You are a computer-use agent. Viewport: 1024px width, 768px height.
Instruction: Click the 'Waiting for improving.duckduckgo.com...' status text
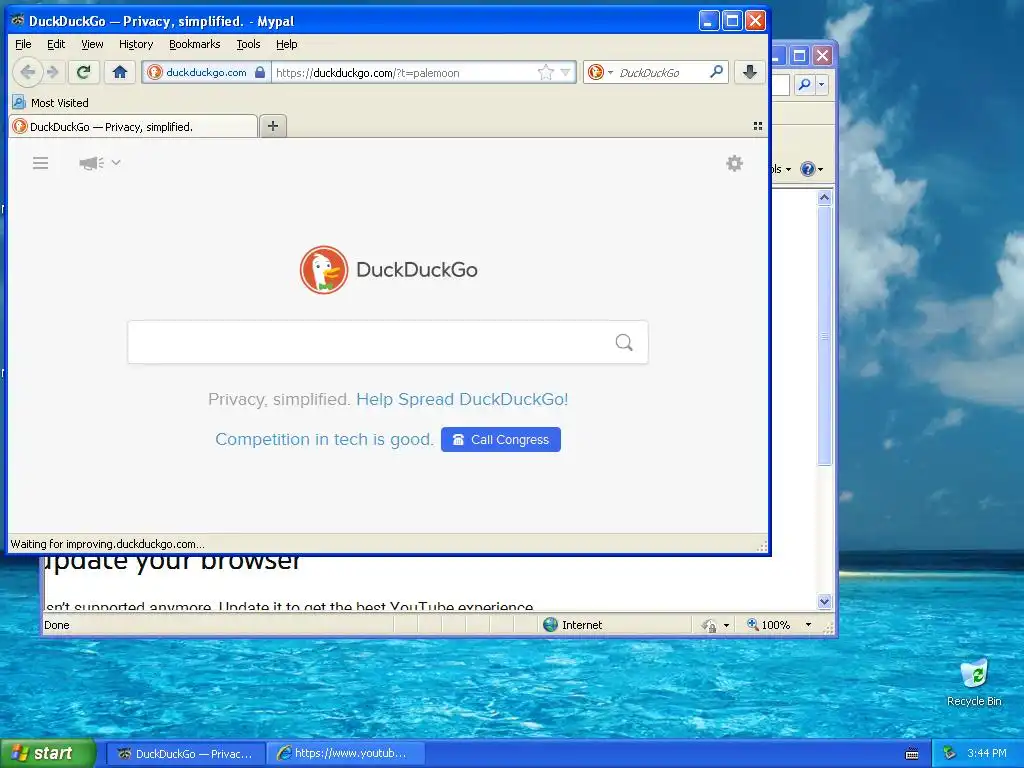(108, 544)
